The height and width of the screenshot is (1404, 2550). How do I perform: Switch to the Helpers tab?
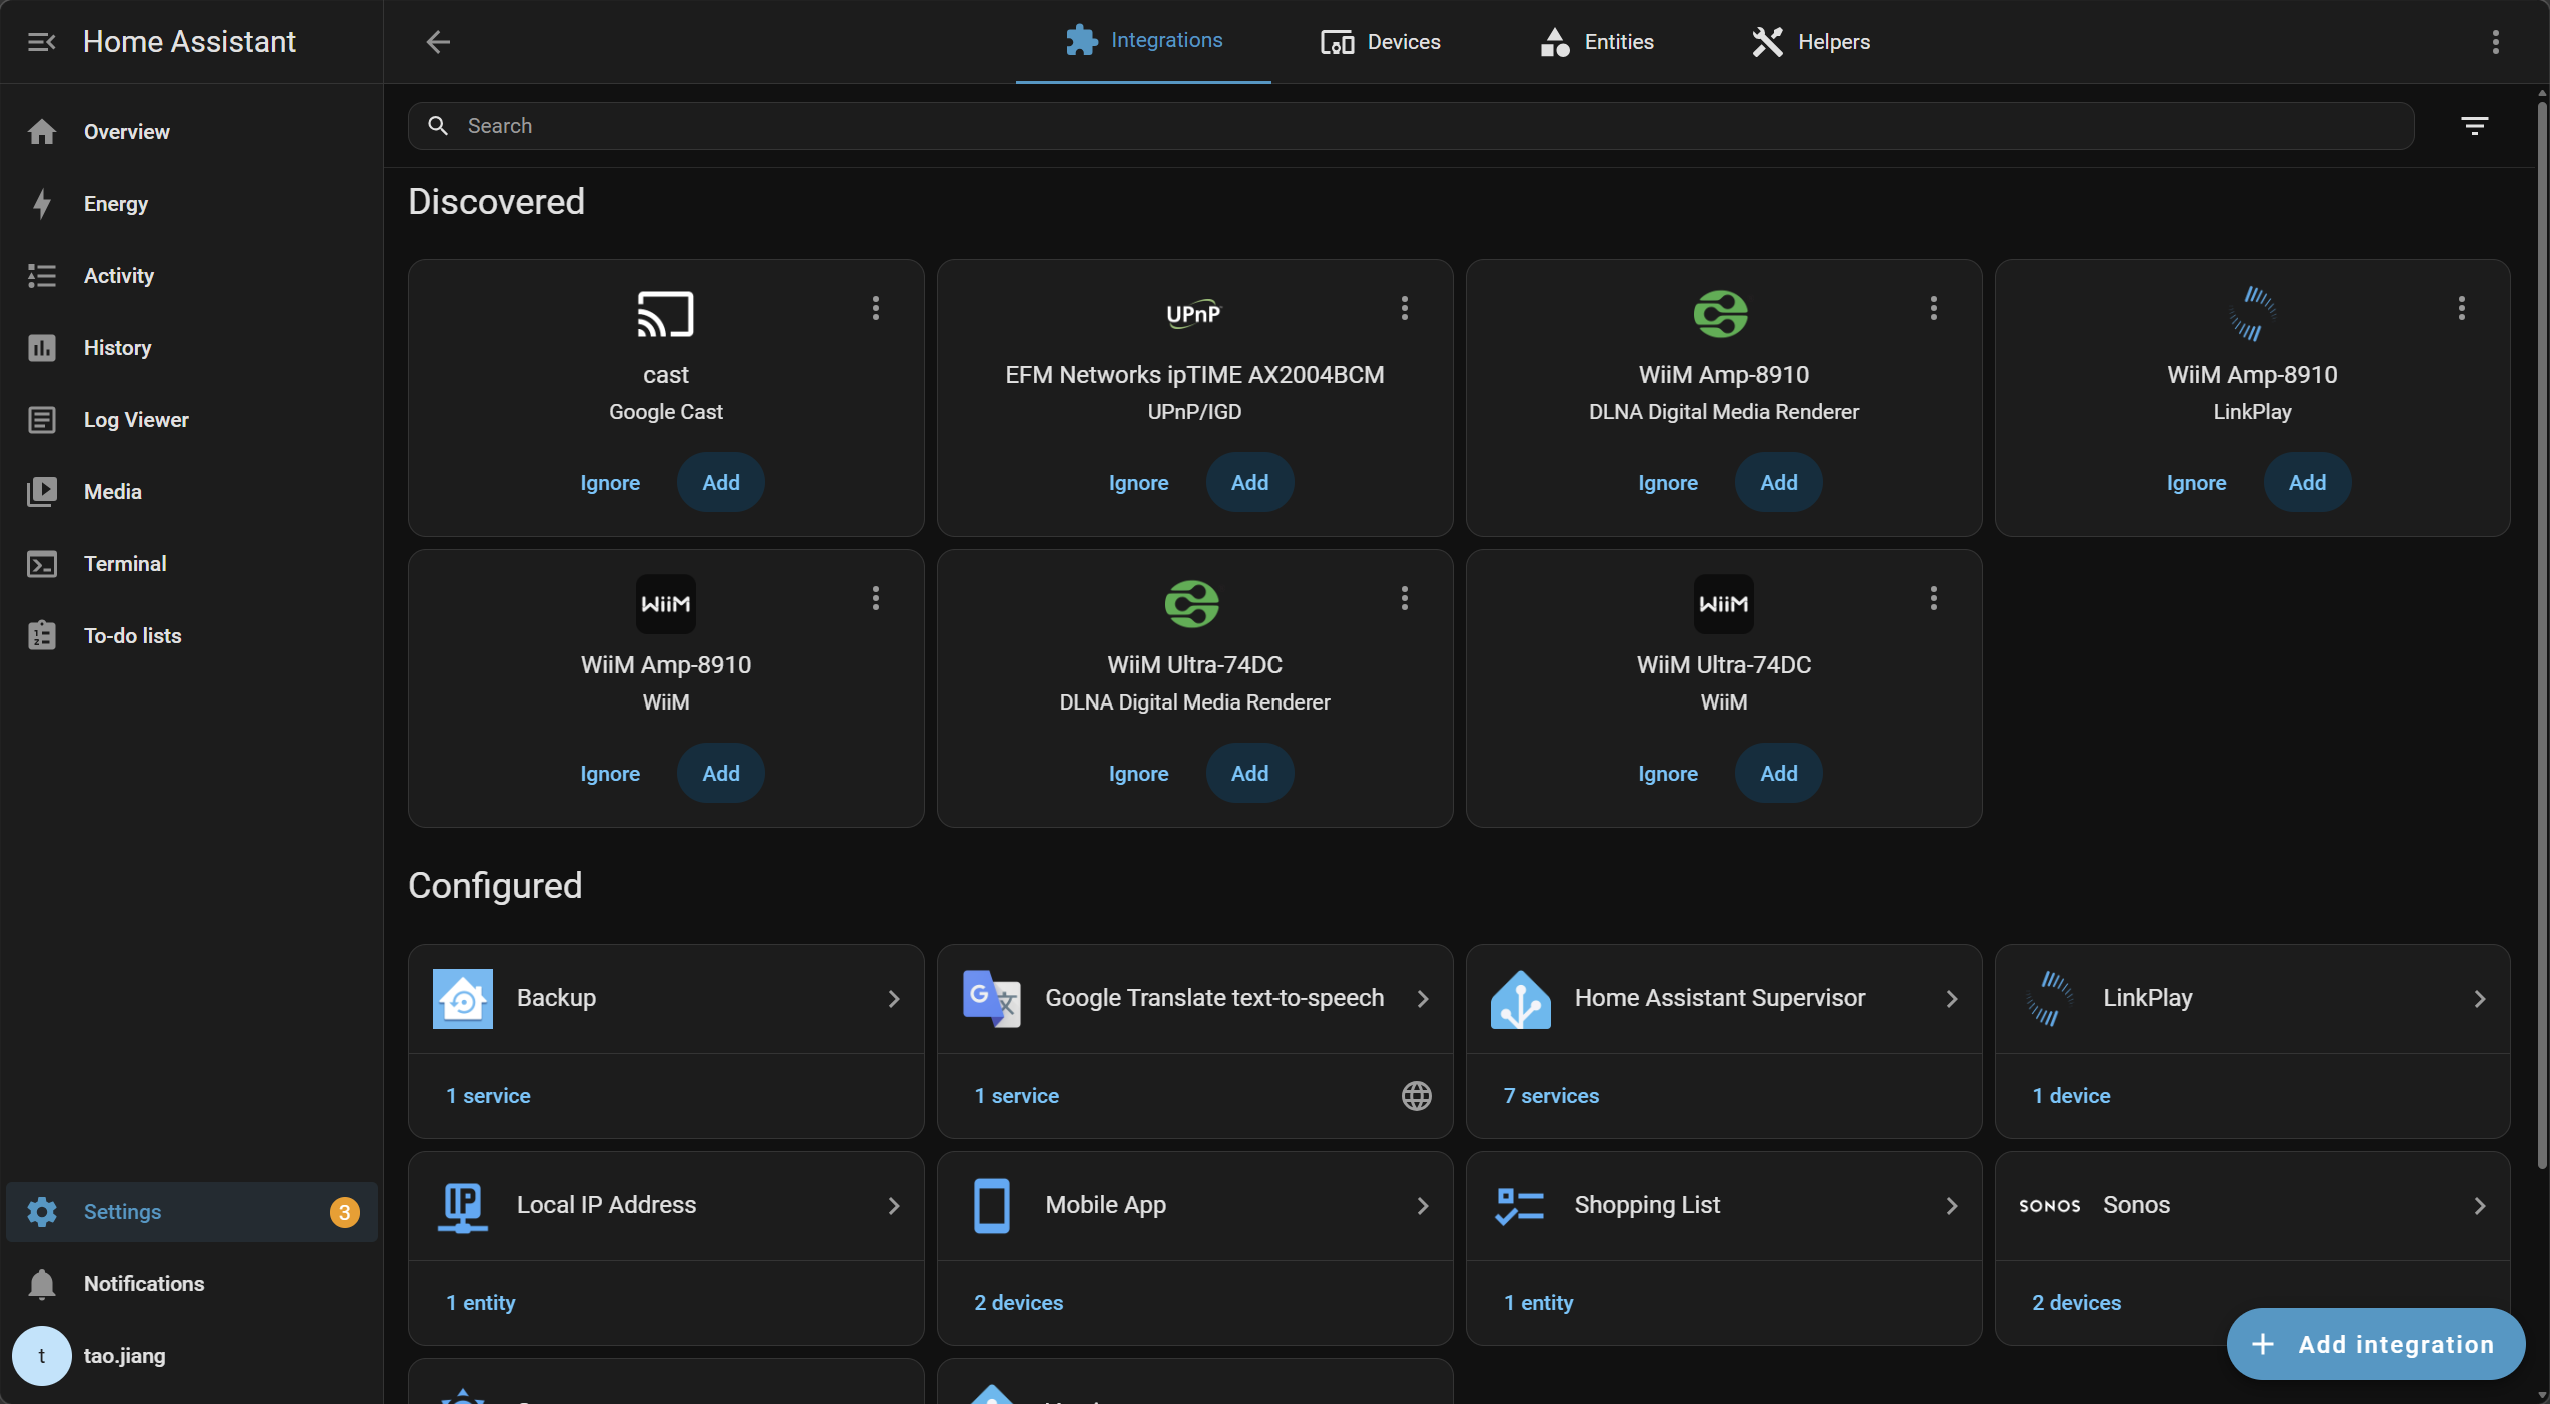tap(1811, 42)
